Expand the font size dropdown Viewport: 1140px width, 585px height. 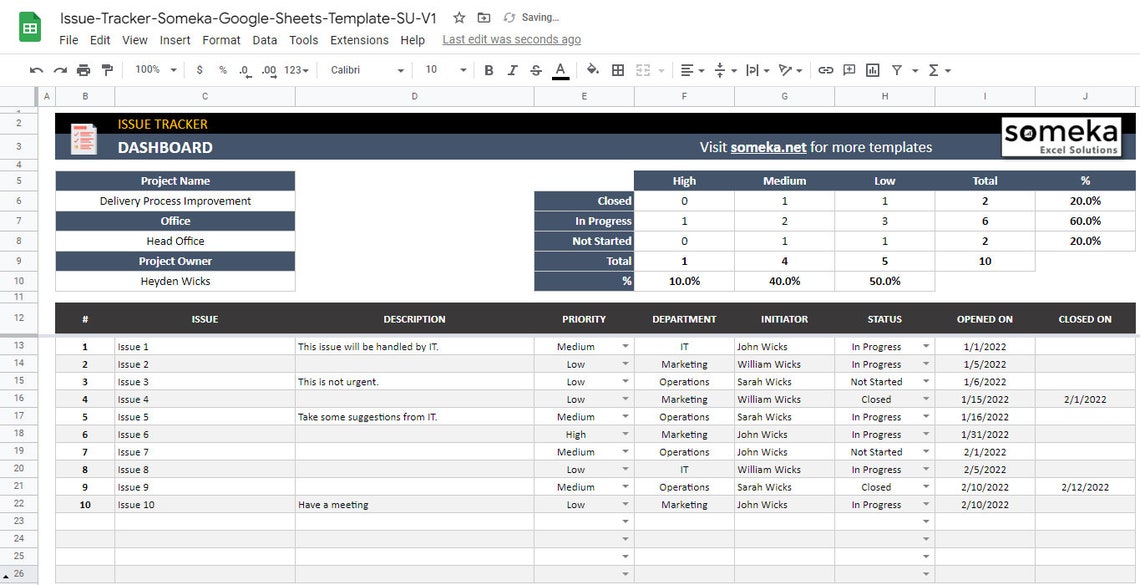(x=462, y=70)
